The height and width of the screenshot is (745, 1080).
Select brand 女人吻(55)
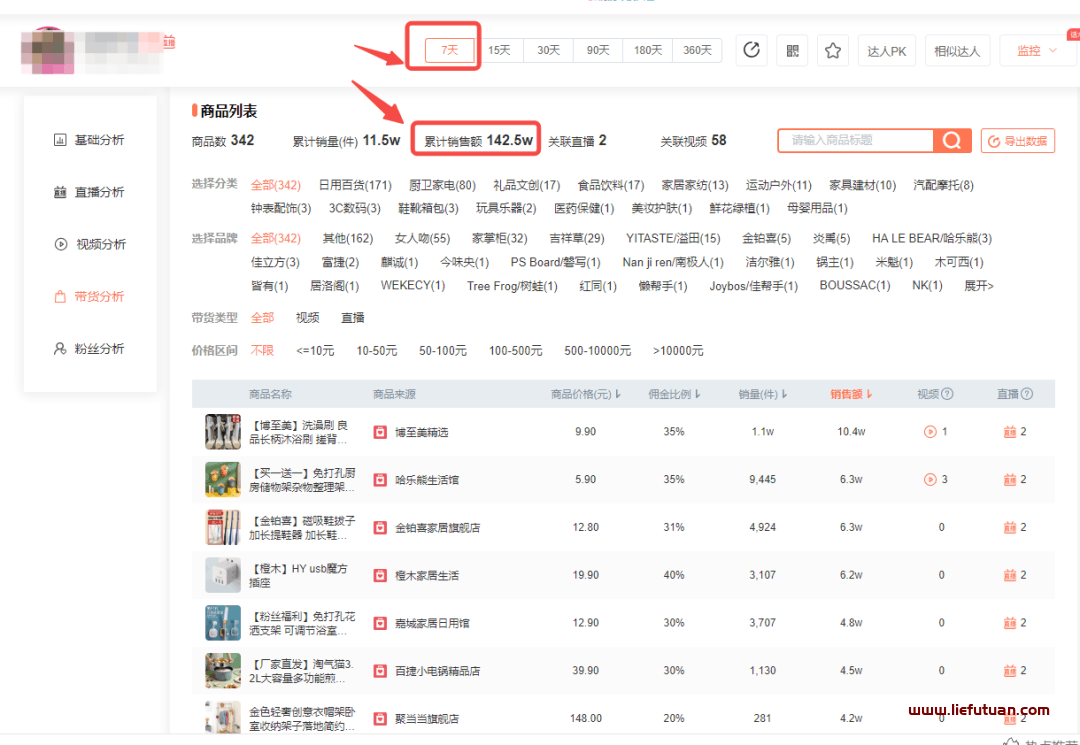pos(422,238)
